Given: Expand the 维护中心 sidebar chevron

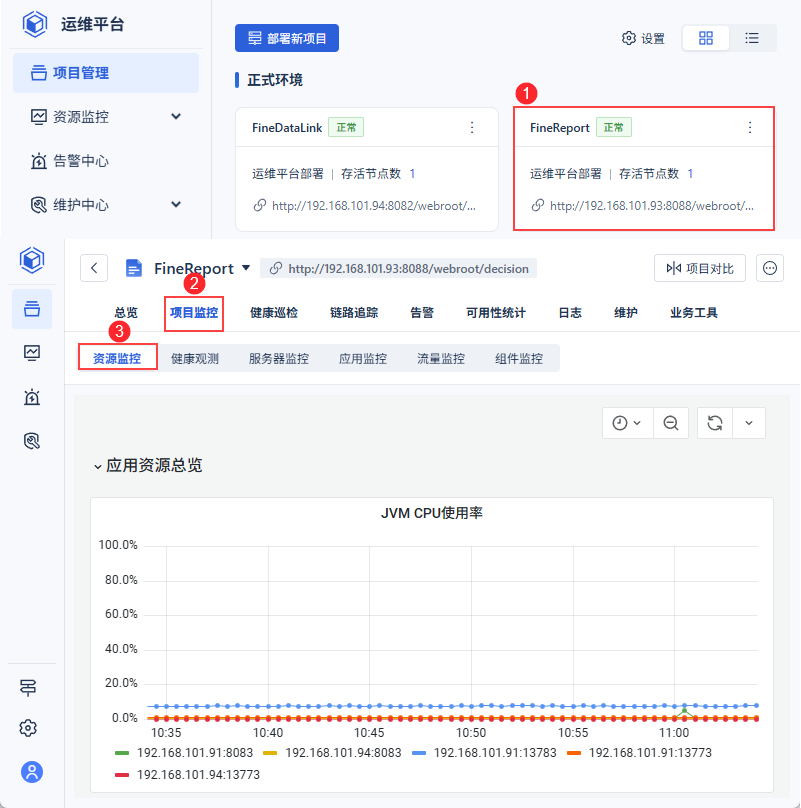Looking at the screenshot, I should tap(176, 205).
